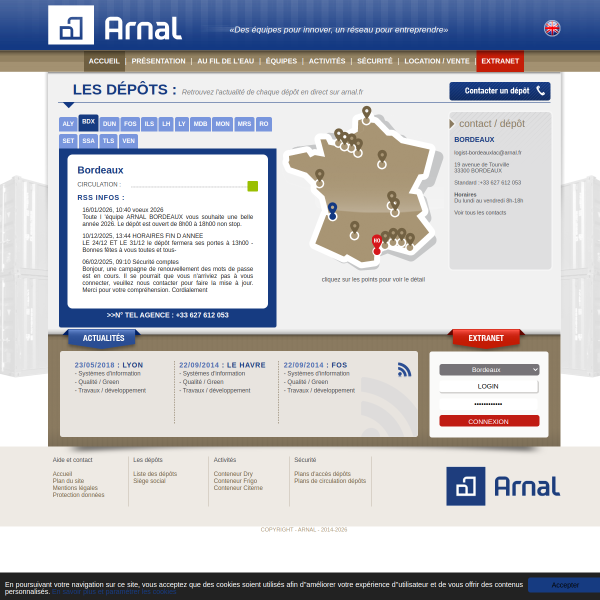The image size is (600, 600).
Task: Click the Arnal logo in the header
Action: pyautogui.click(x=115, y=25)
